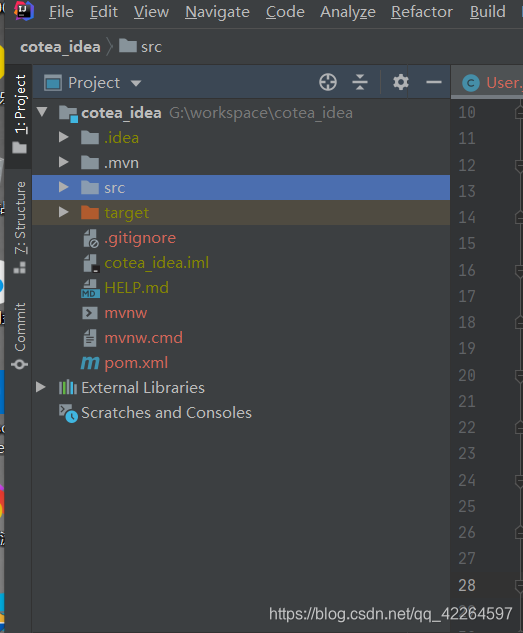Select the pom.xml file

[x=136, y=363]
